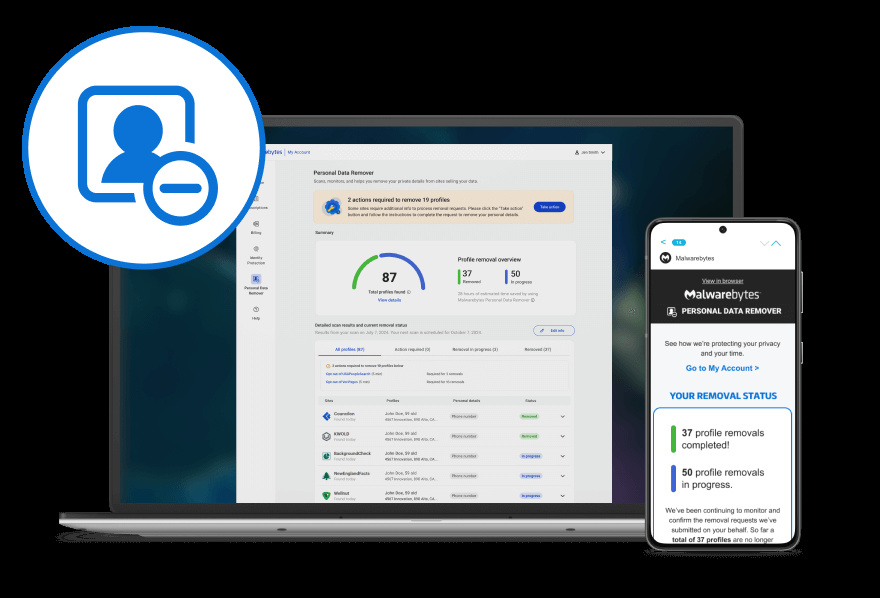
Task: Tap Go to My Account on the phone
Action: (722, 368)
